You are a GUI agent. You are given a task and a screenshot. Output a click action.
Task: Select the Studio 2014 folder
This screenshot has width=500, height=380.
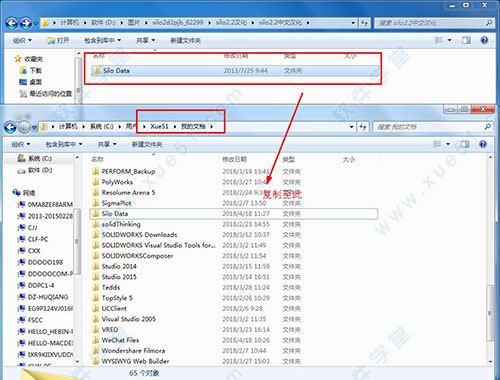point(115,266)
